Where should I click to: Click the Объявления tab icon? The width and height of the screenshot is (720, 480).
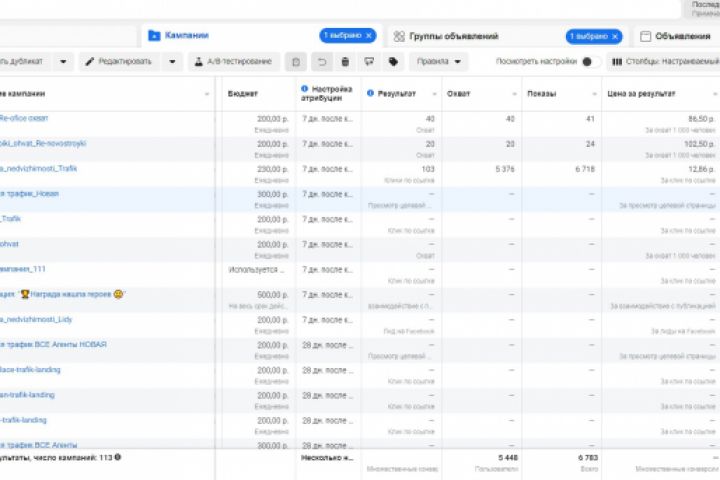[645, 36]
